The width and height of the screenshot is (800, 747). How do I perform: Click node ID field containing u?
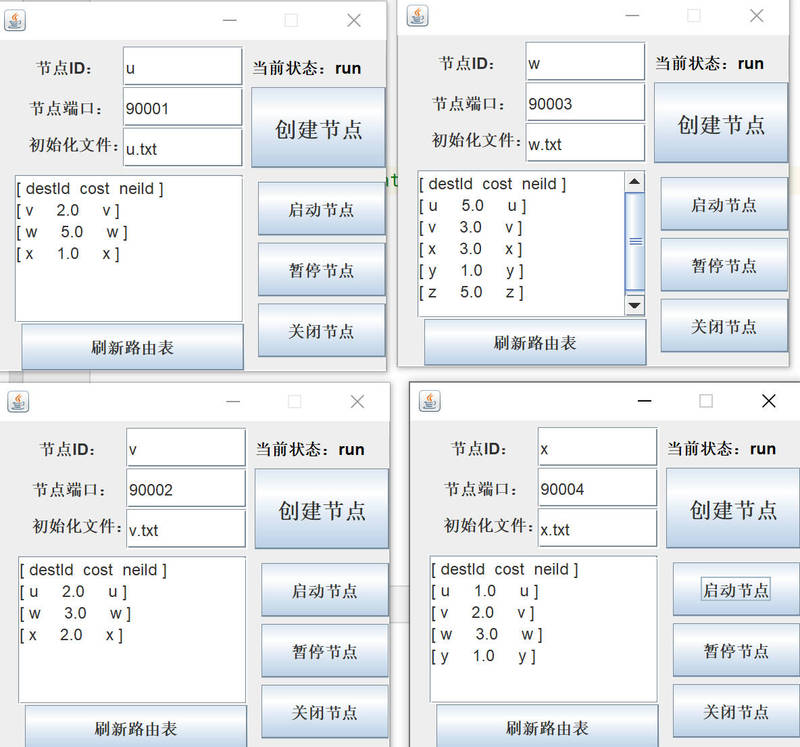tap(183, 66)
